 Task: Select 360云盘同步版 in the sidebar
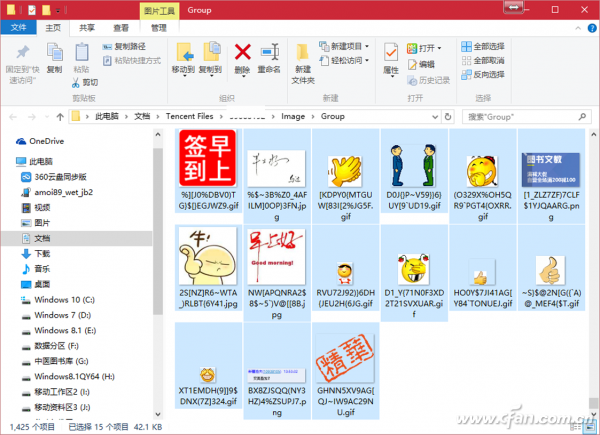(x=54, y=177)
